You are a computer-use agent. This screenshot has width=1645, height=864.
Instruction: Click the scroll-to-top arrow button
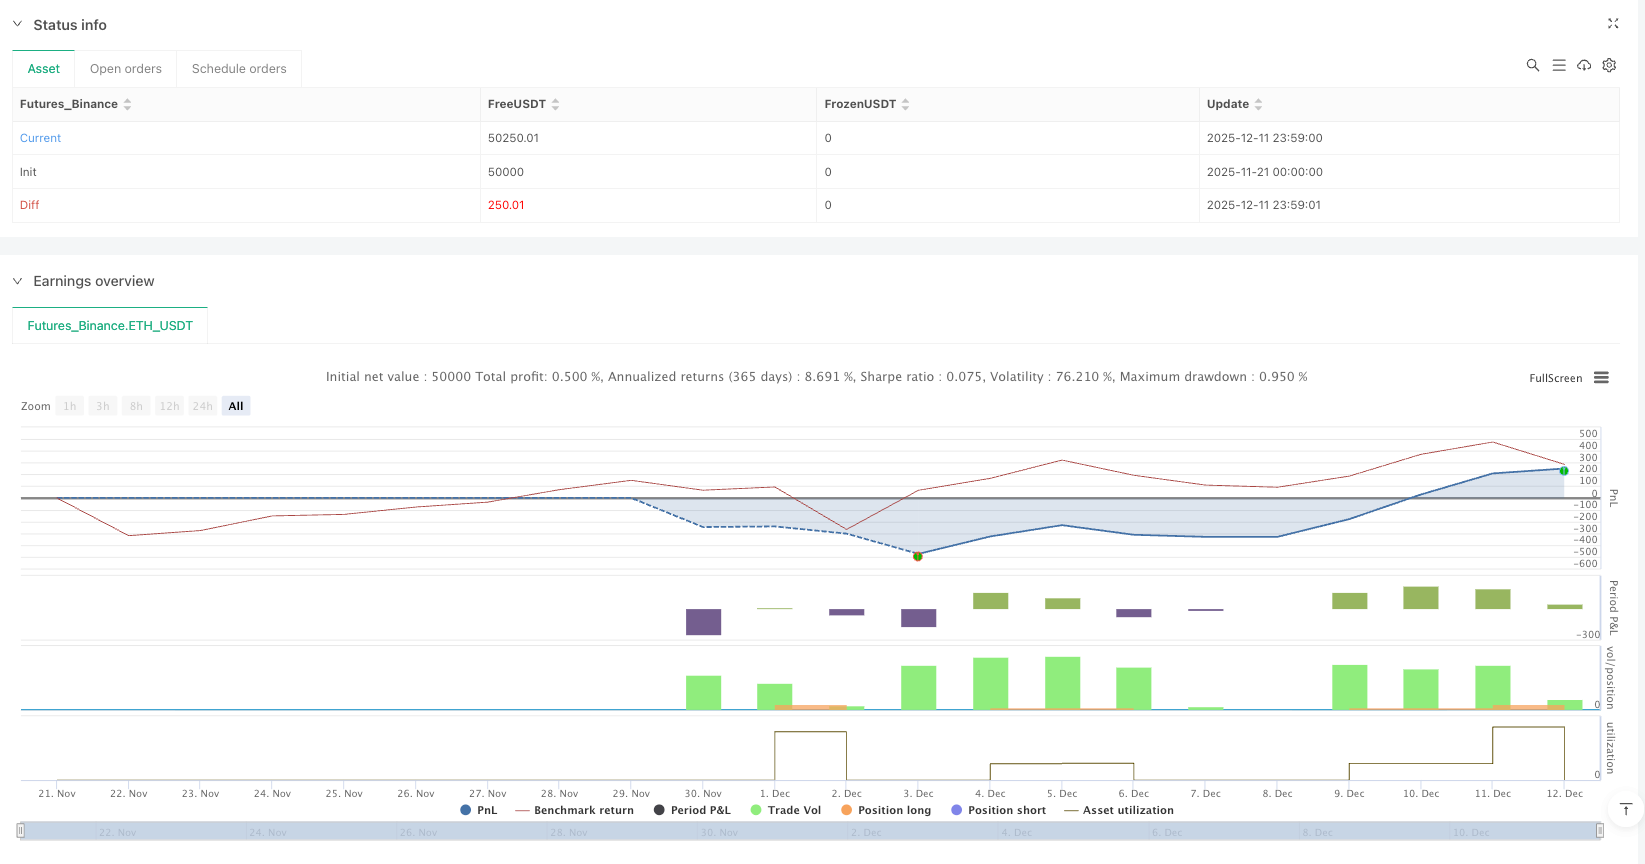(x=1625, y=809)
